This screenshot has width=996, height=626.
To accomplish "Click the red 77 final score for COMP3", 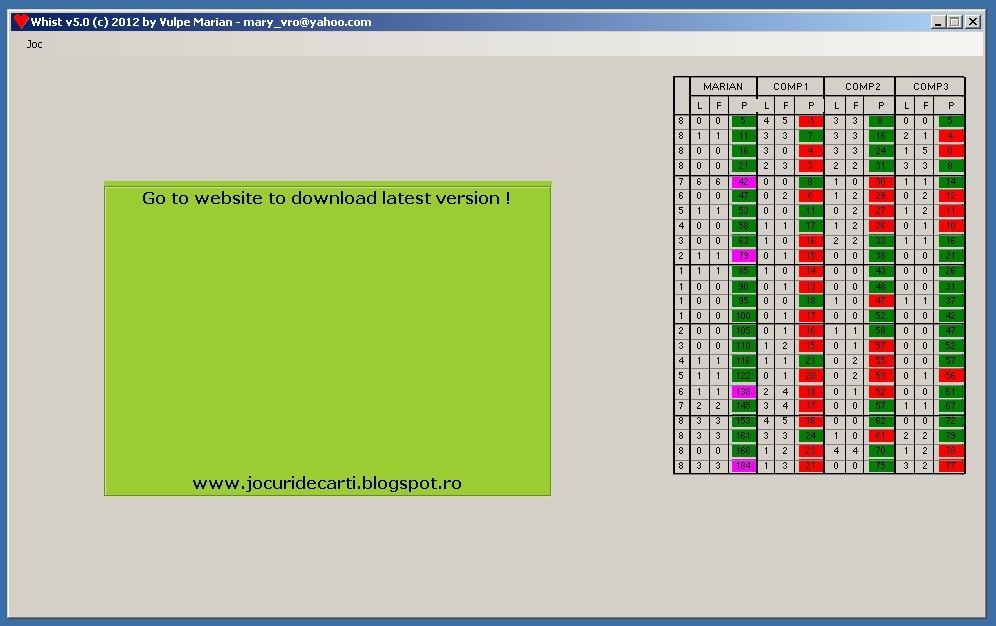I will coord(951,466).
